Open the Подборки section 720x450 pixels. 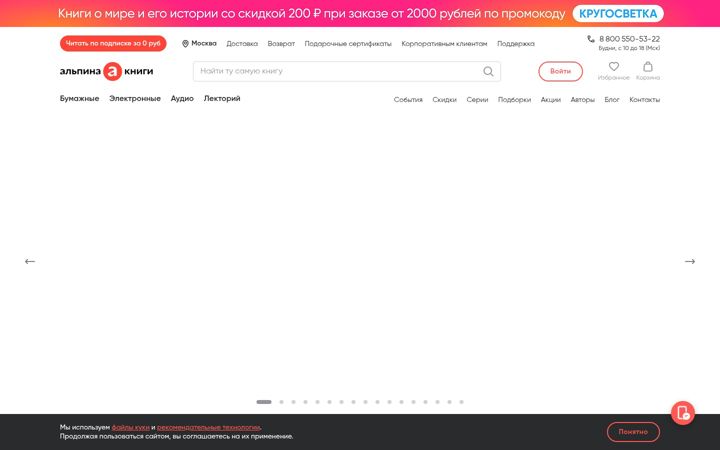tap(514, 100)
